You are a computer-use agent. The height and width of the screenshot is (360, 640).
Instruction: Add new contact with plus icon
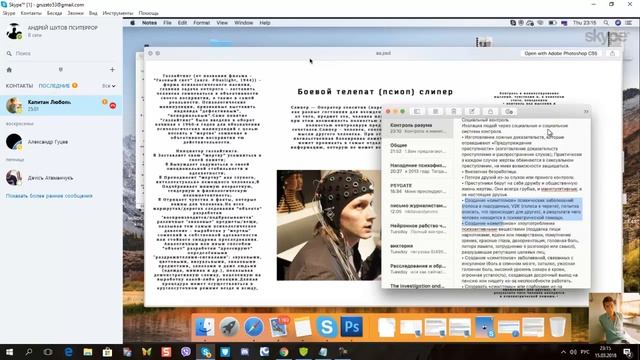[112, 70]
